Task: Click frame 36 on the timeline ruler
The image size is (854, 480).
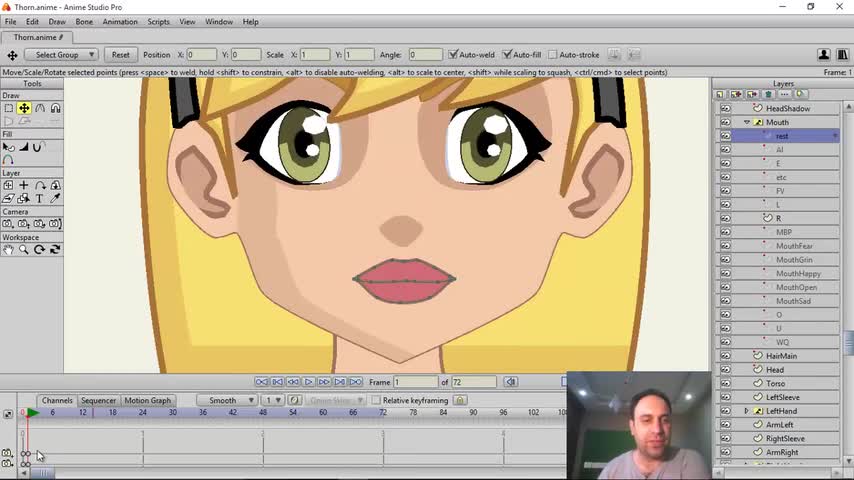Action: pyautogui.click(x=203, y=412)
